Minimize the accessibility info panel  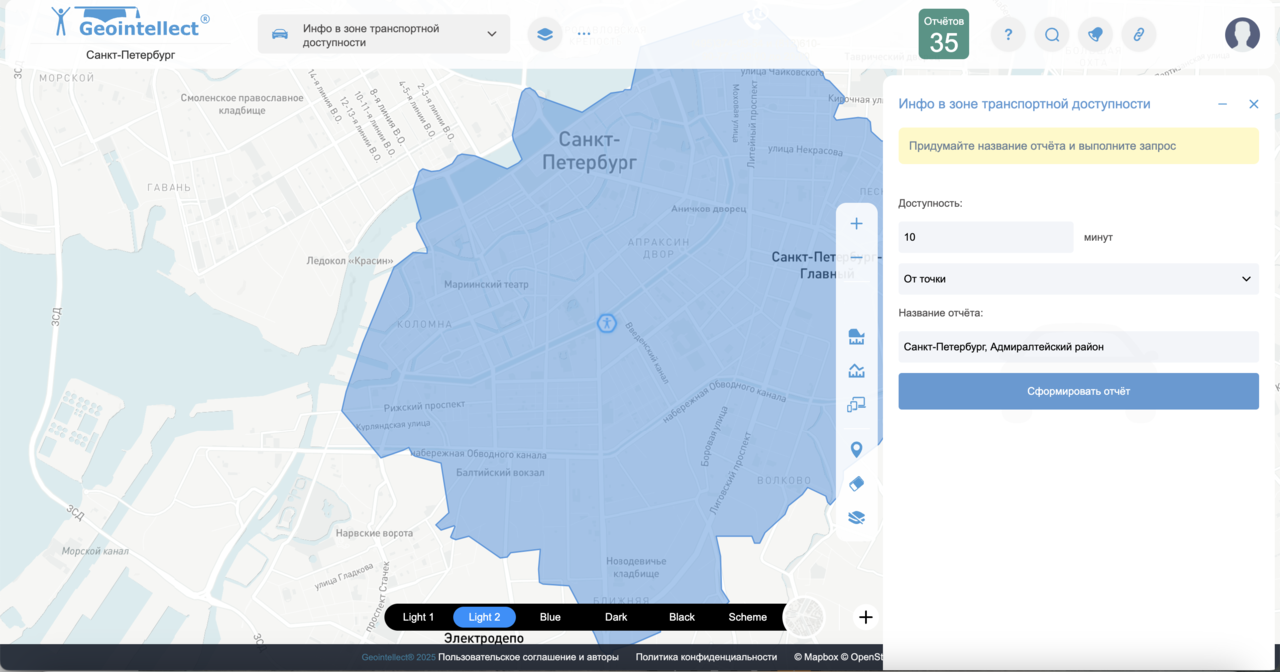coord(1222,104)
